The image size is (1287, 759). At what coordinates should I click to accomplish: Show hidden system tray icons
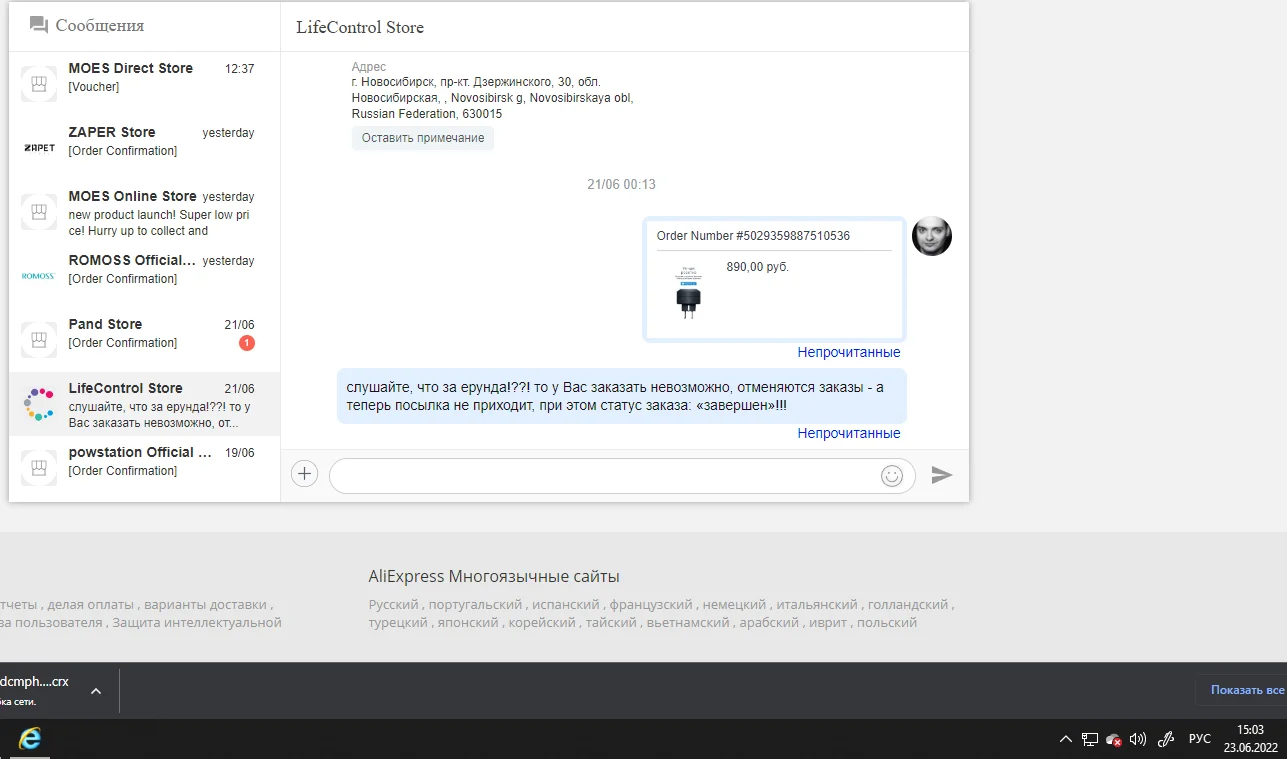click(x=1067, y=740)
